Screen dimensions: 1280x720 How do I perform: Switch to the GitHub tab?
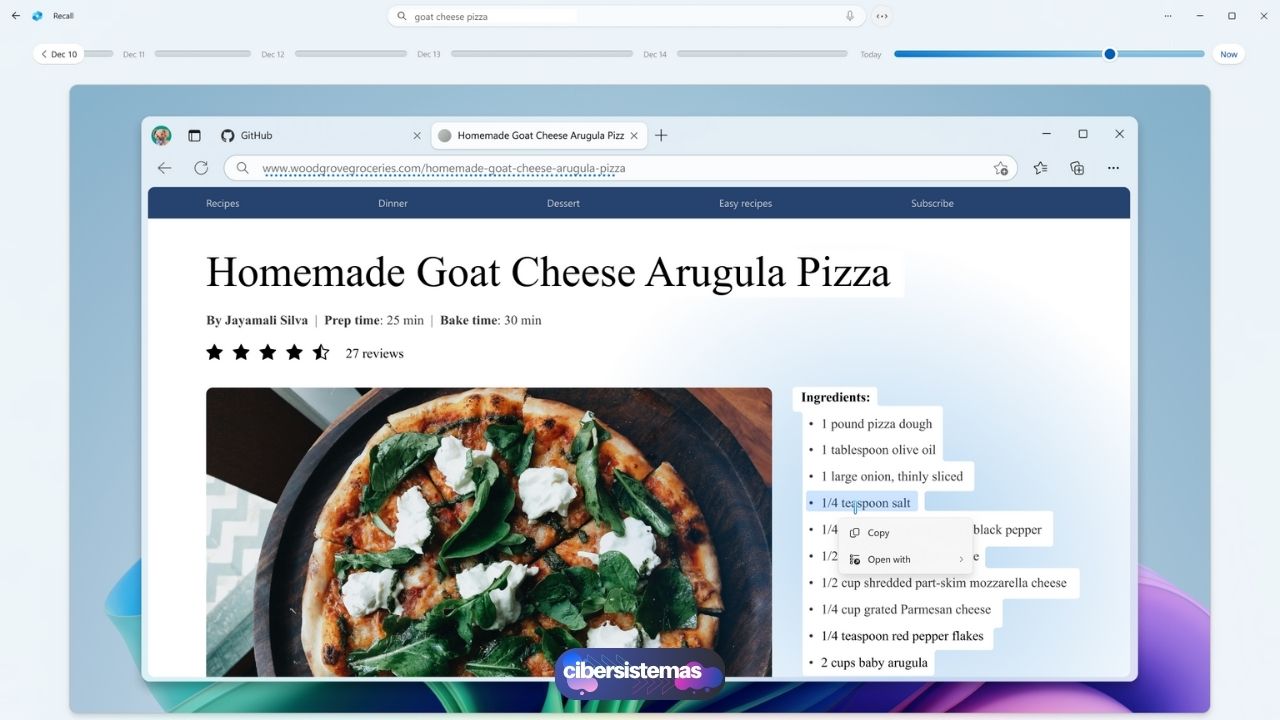click(x=320, y=135)
